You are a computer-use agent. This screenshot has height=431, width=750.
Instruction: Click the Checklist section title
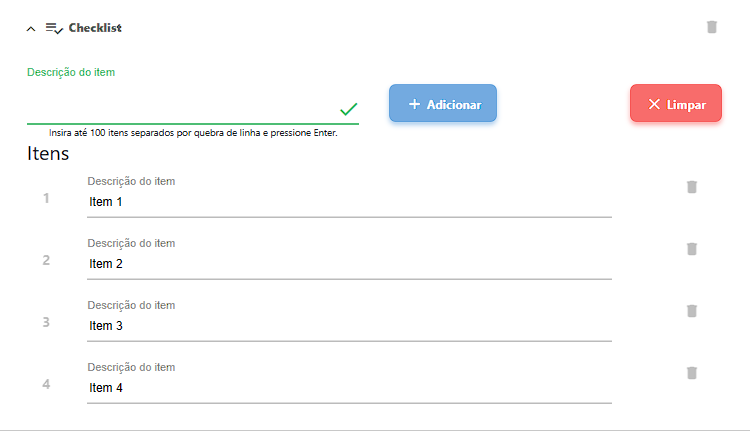[95, 28]
